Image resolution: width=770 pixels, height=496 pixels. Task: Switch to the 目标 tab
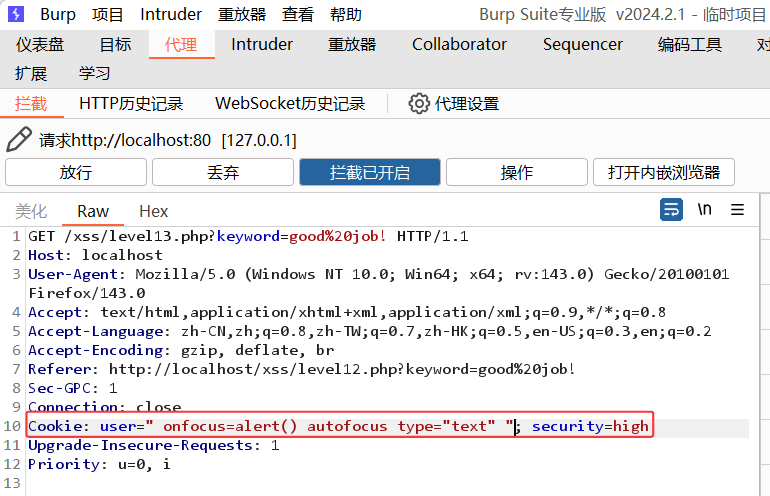[115, 44]
